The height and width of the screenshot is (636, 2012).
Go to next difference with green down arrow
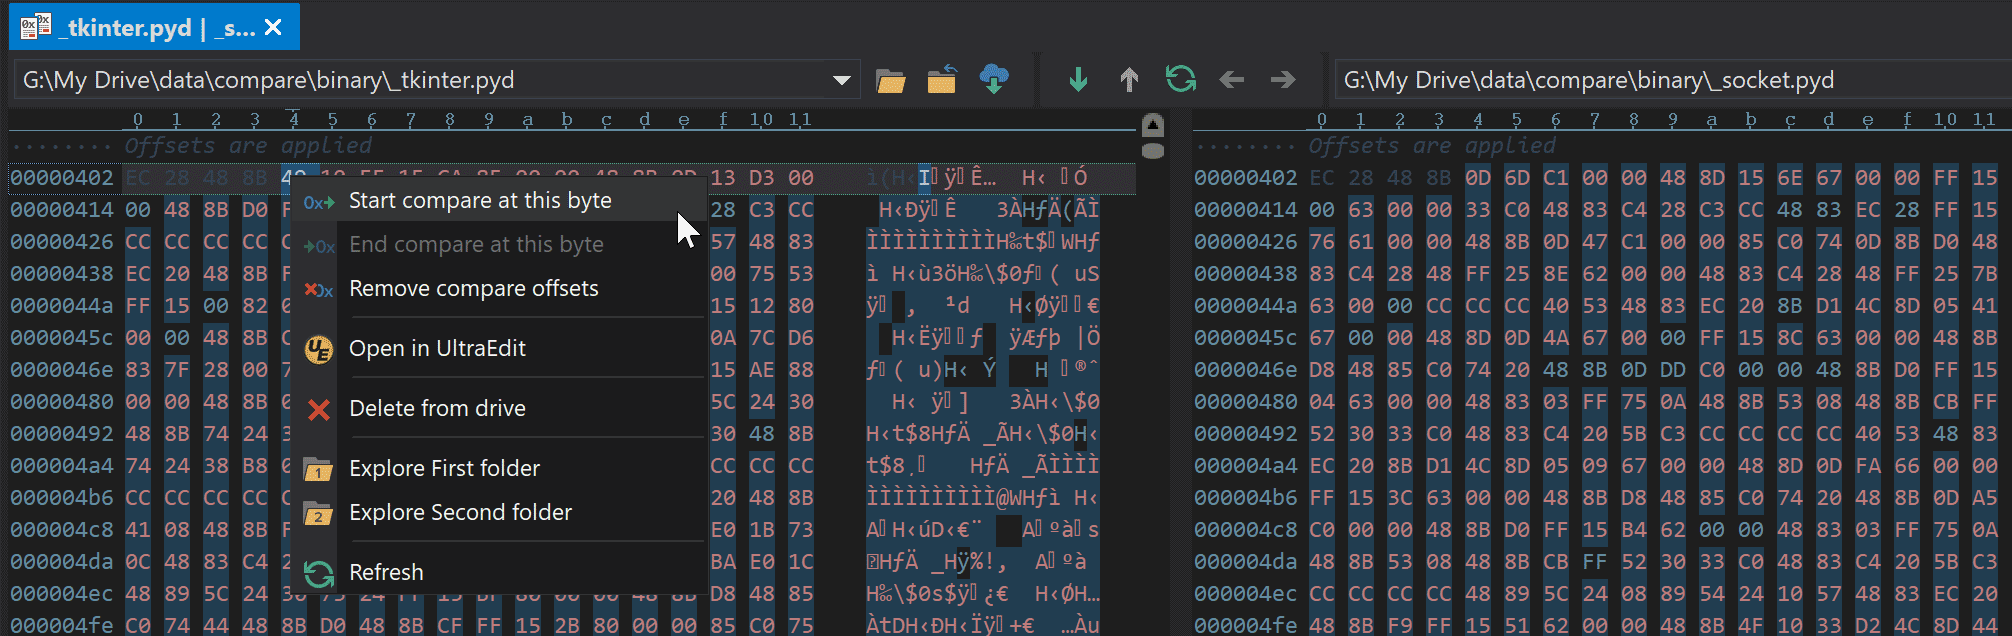1078,79
